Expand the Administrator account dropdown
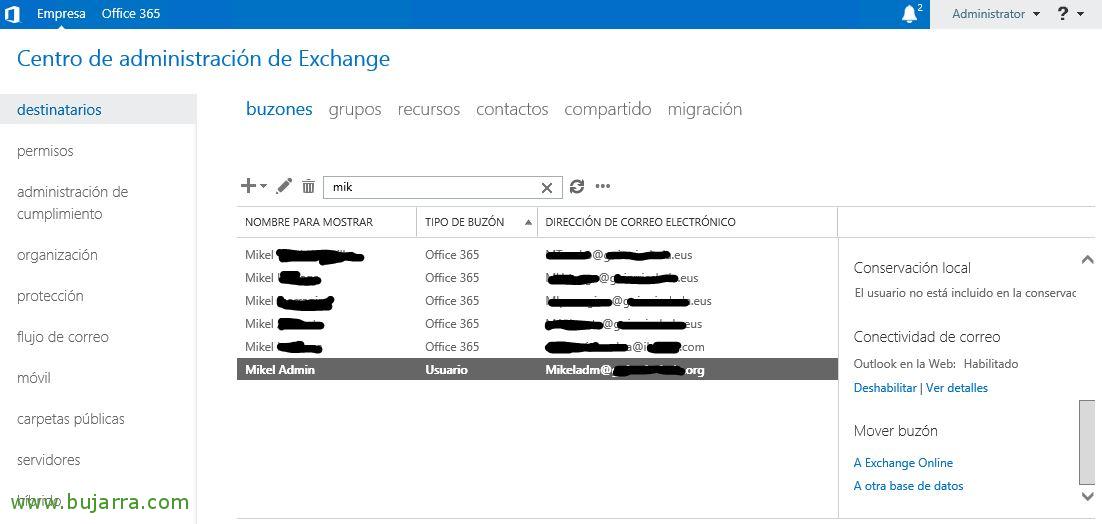This screenshot has width=1102, height=524. click(995, 14)
